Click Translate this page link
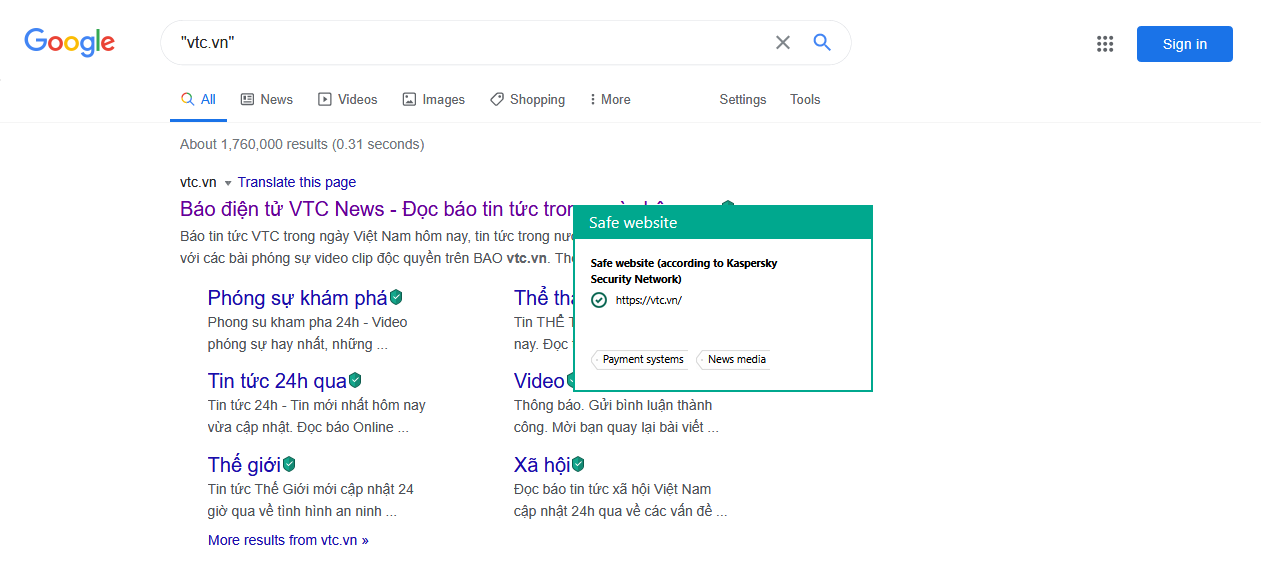The width and height of the screenshot is (1261, 564). click(297, 182)
